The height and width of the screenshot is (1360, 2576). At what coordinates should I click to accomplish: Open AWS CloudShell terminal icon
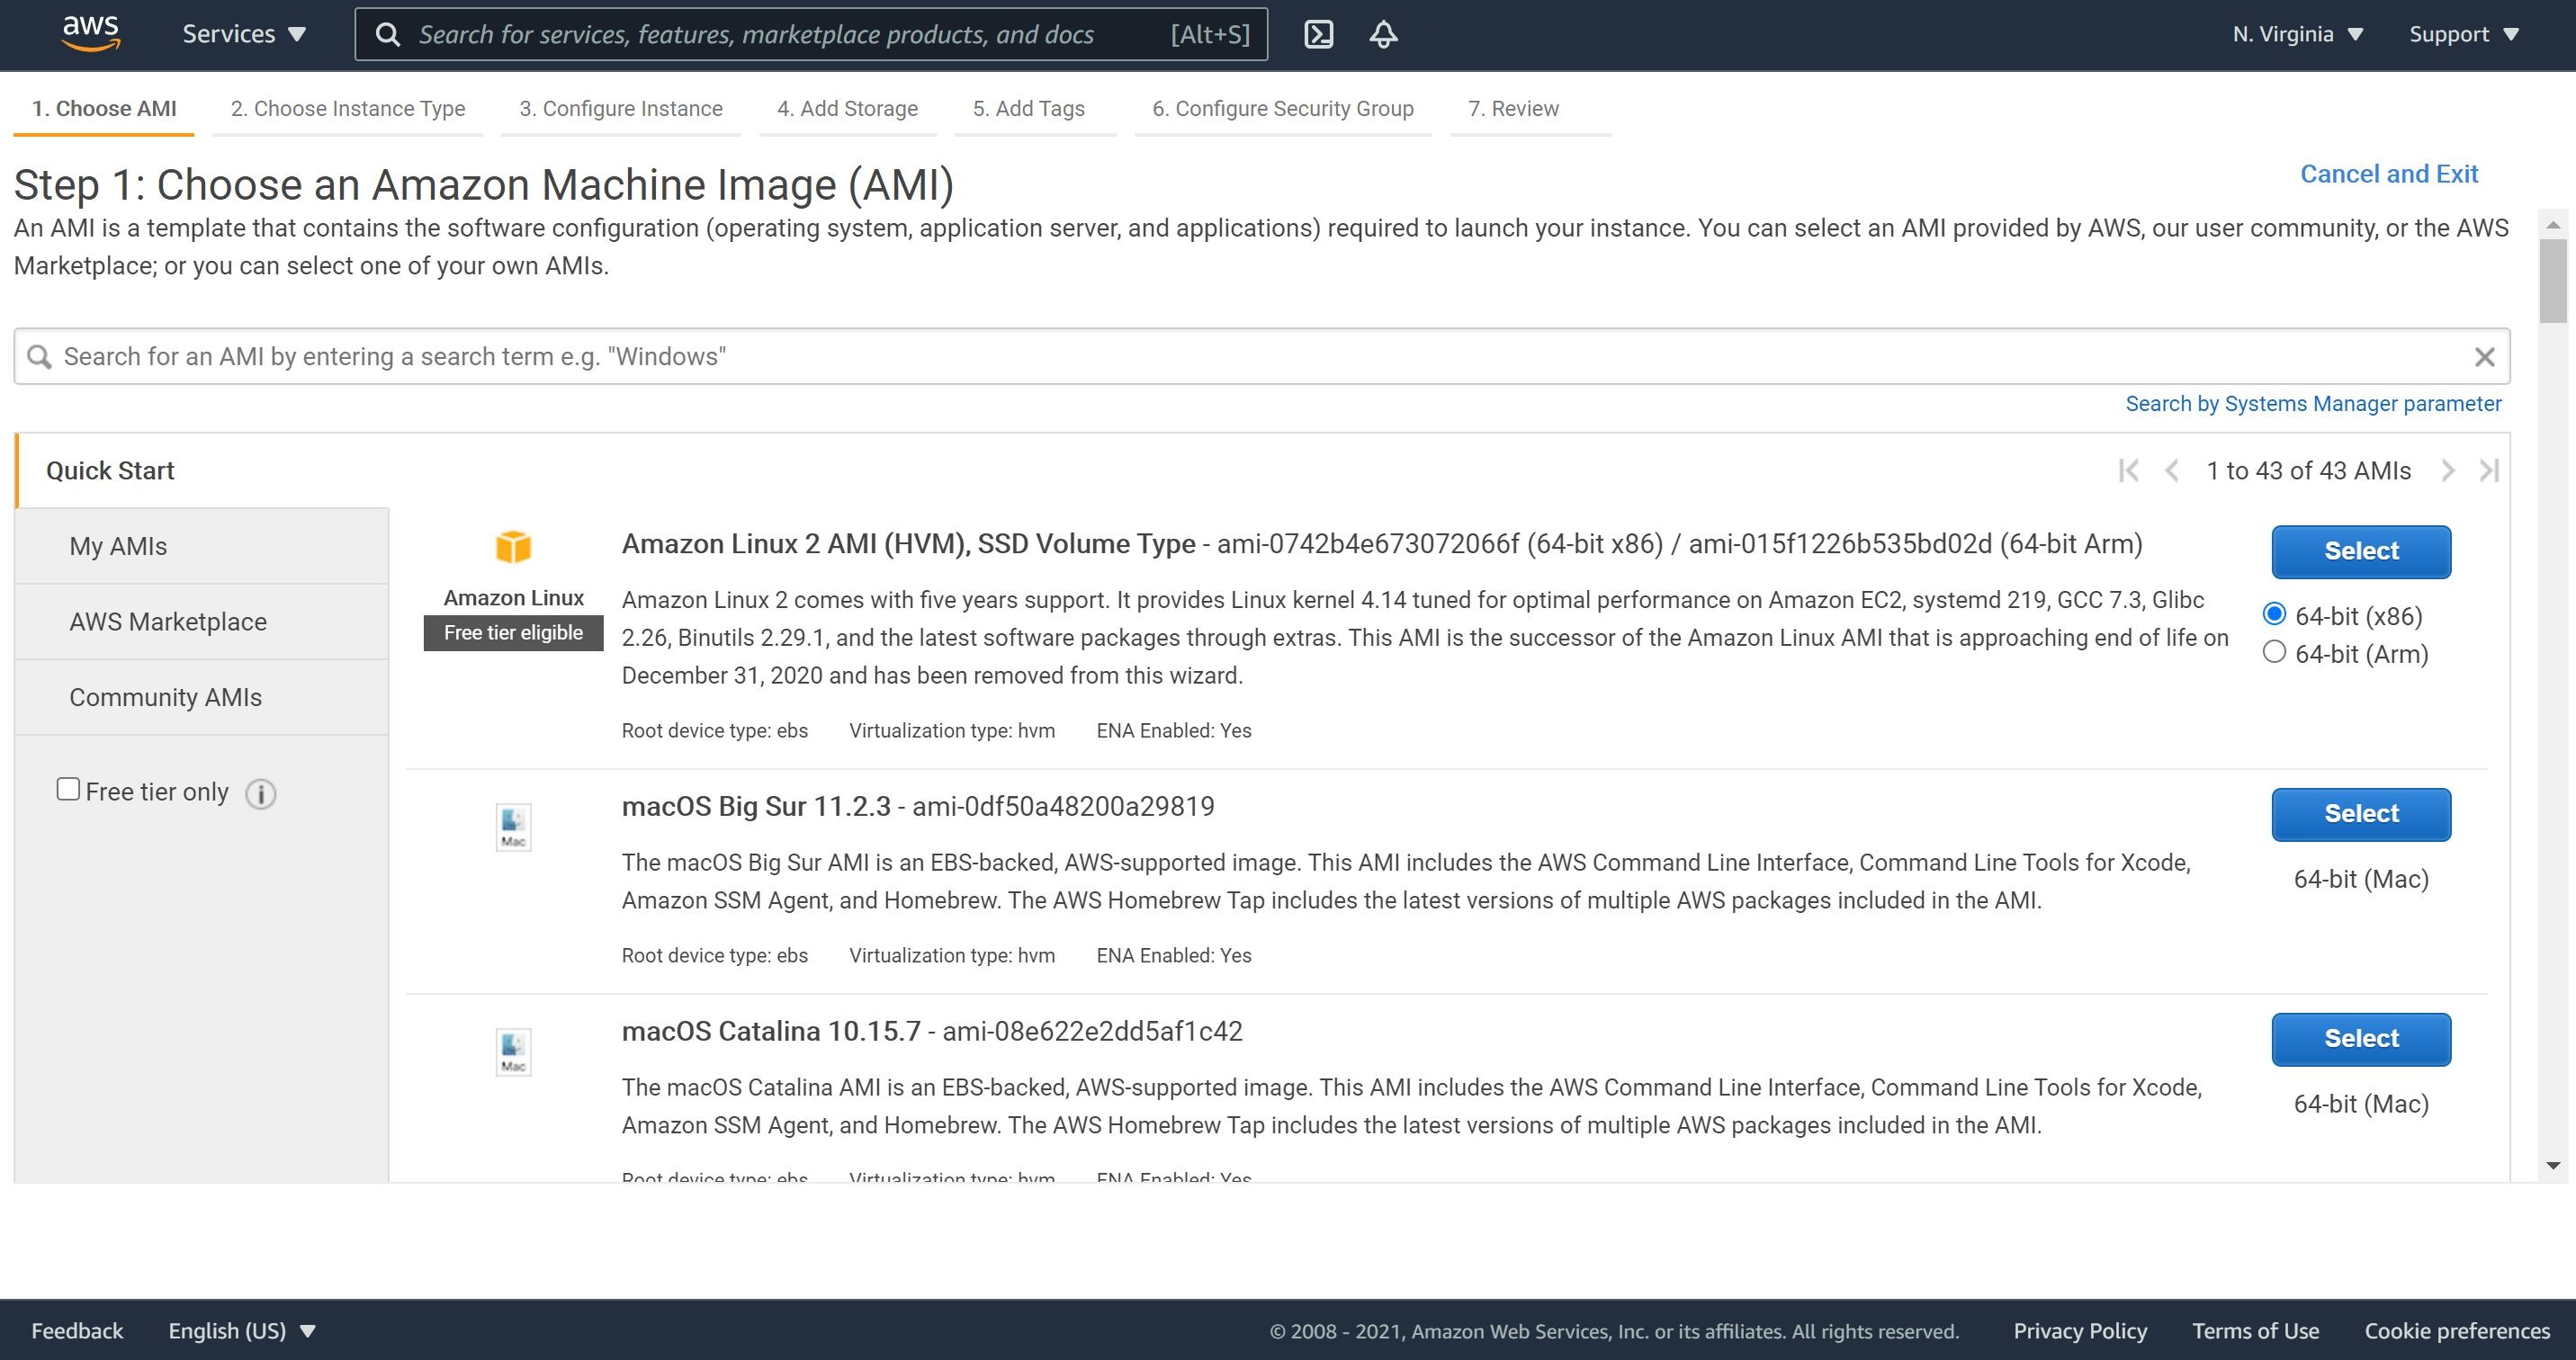(1319, 34)
